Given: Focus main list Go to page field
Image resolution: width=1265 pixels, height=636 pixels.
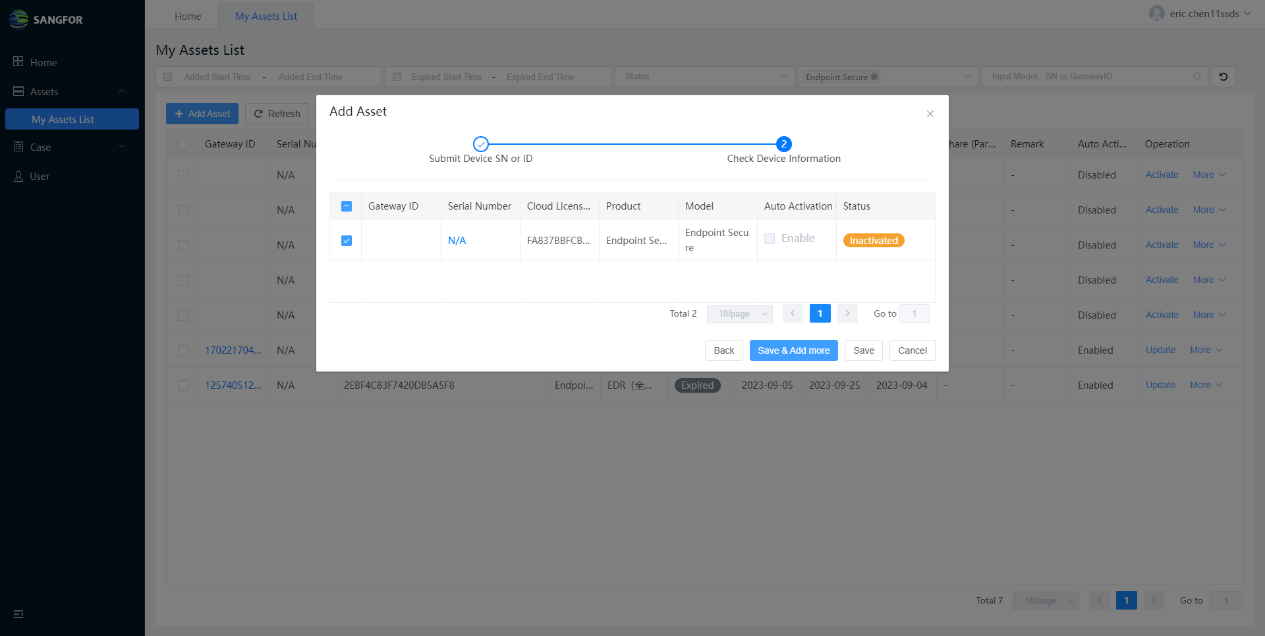Looking at the screenshot, I should tap(1226, 601).
